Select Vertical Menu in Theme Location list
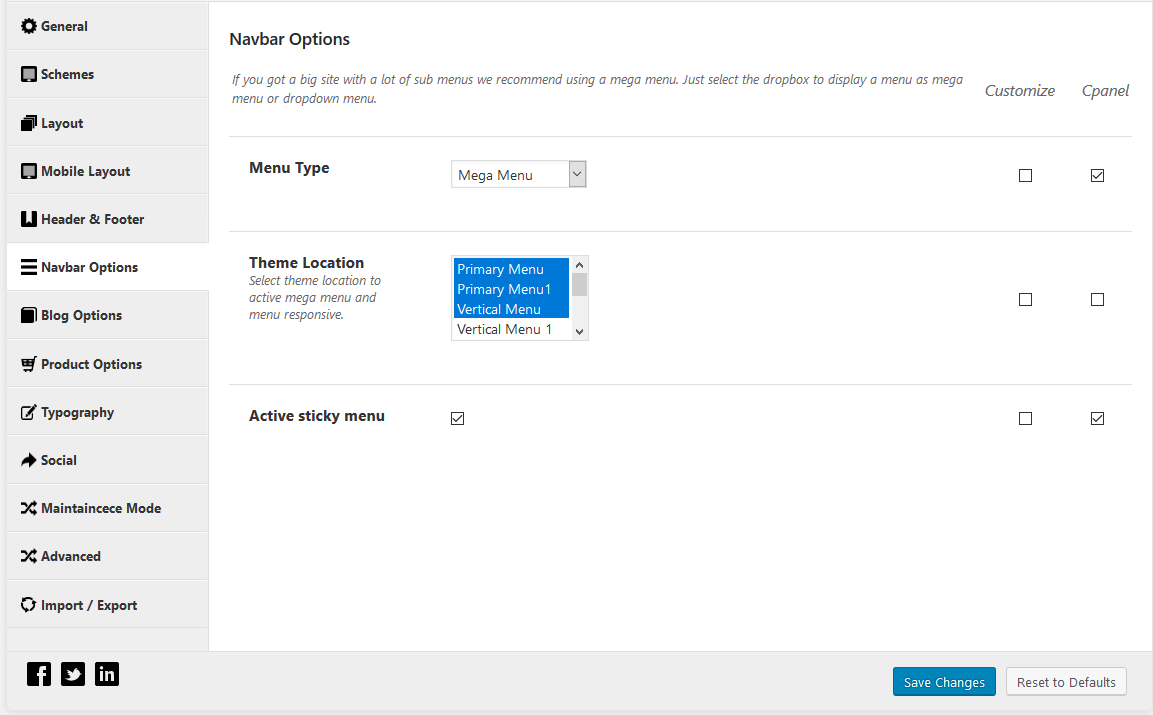This screenshot has width=1153, height=715. 511,309
